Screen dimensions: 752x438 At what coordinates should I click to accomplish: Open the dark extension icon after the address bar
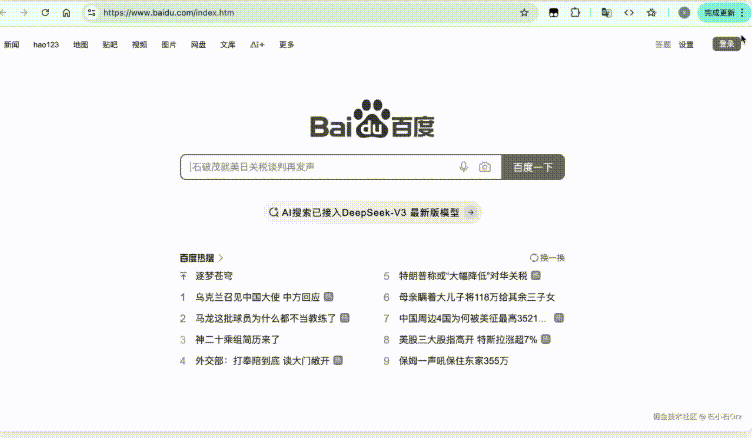click(553, 12)
